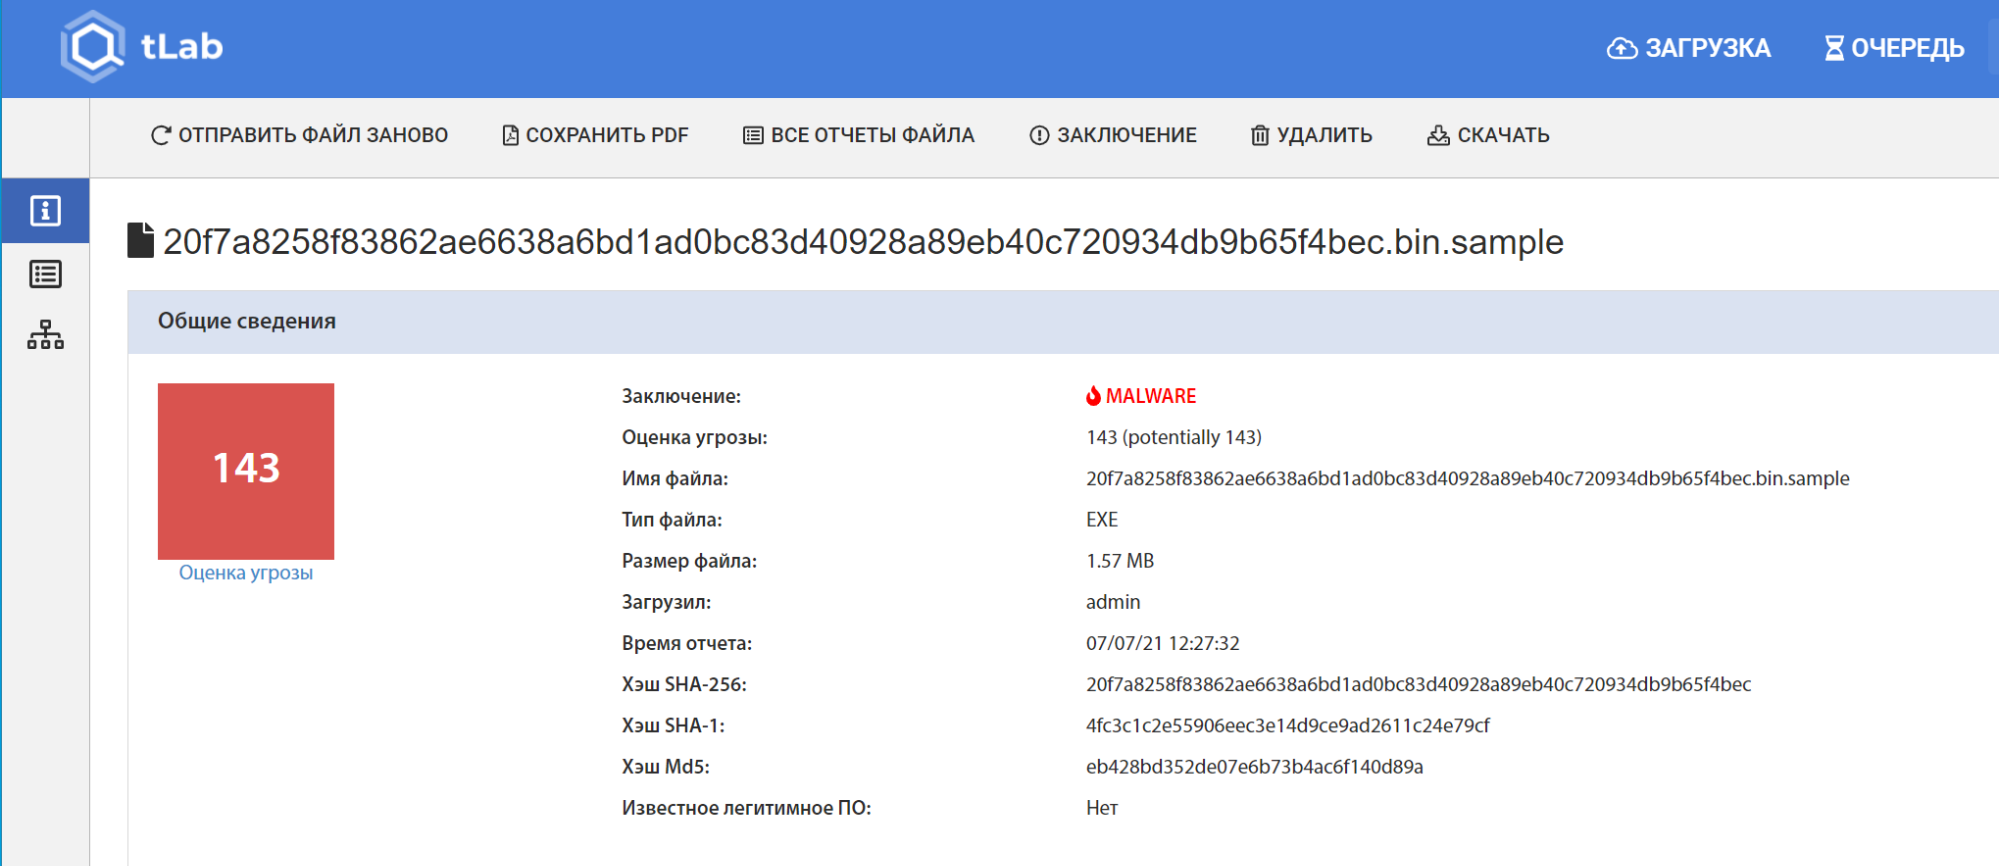Image resolution: width=1999 pixels, height=866 pixels.
Task: Follow the Оценка угрозы link
Action: (x=246, y=573)
